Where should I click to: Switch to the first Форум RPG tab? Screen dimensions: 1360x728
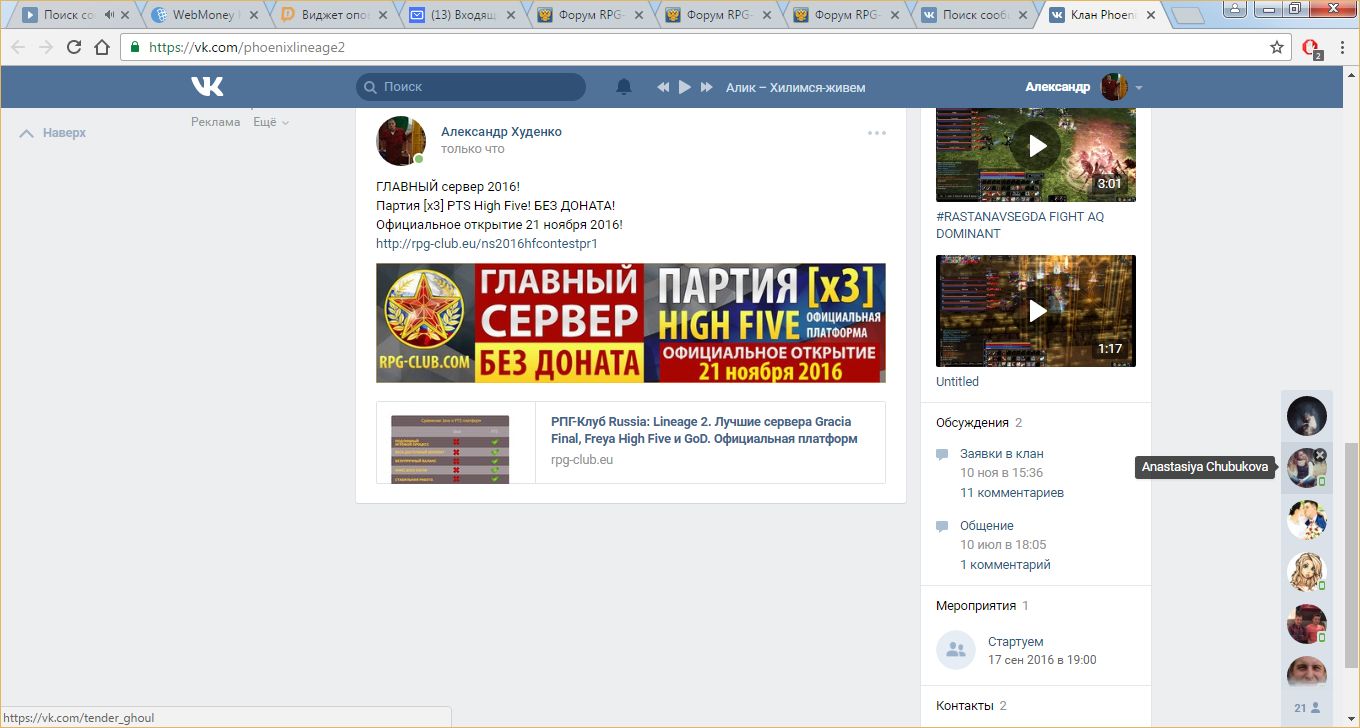(x=588, y=15)
